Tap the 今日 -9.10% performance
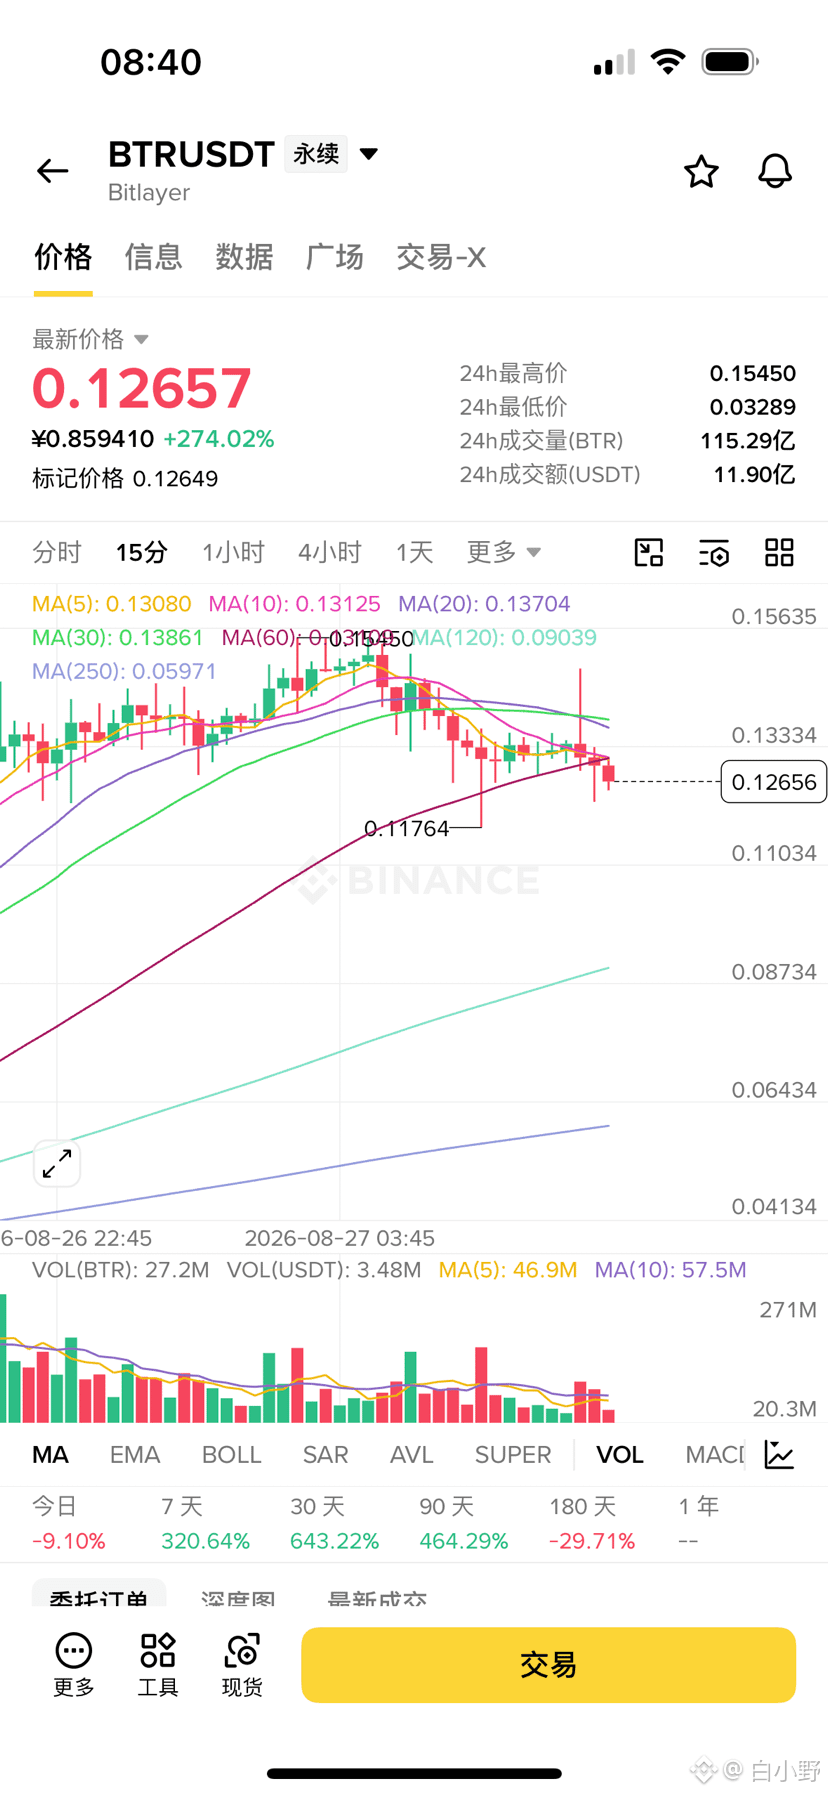This screenshot has width=828, height=1796. tap(68, 1524)
